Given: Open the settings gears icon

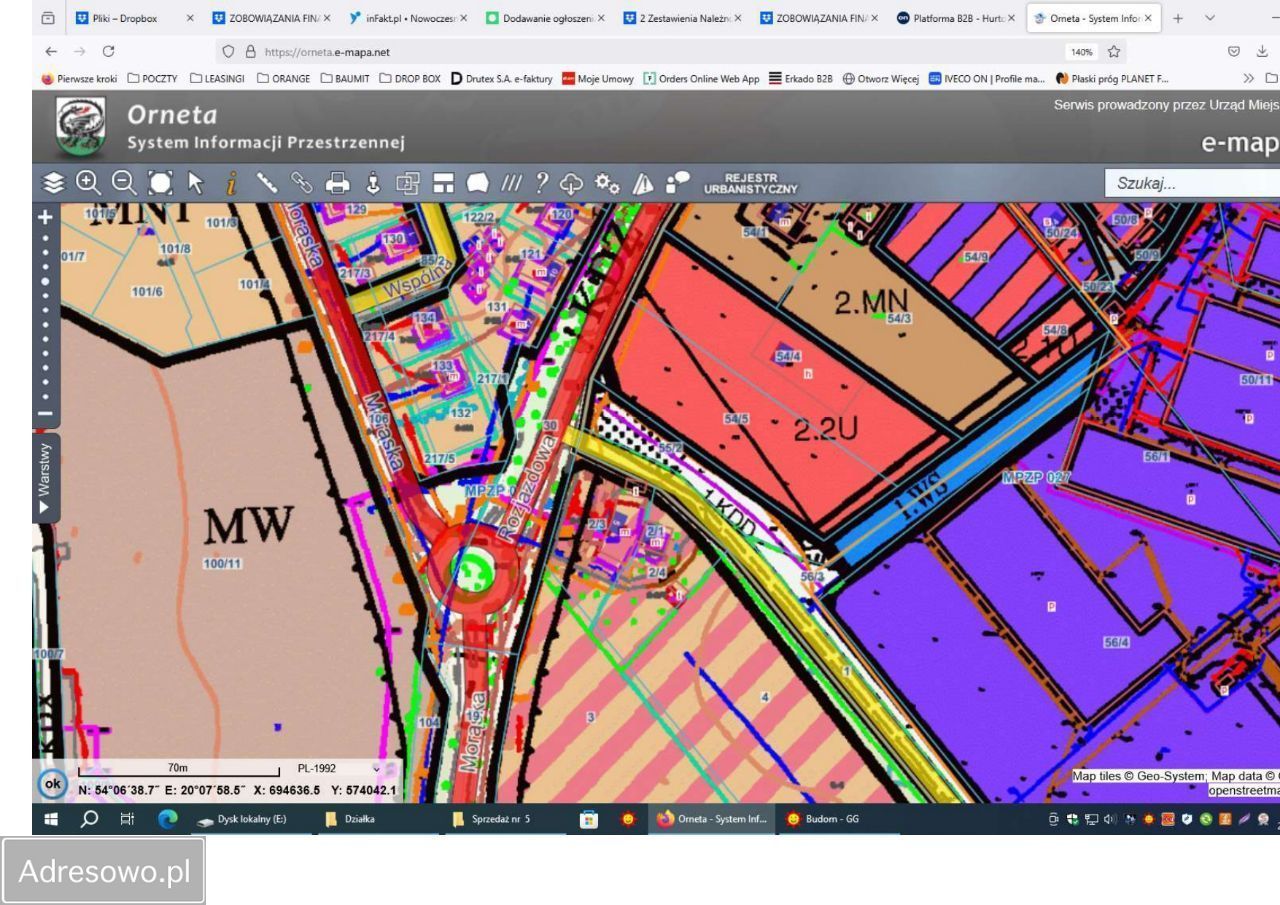Looking at the screenshot, I should pos(607,183).
